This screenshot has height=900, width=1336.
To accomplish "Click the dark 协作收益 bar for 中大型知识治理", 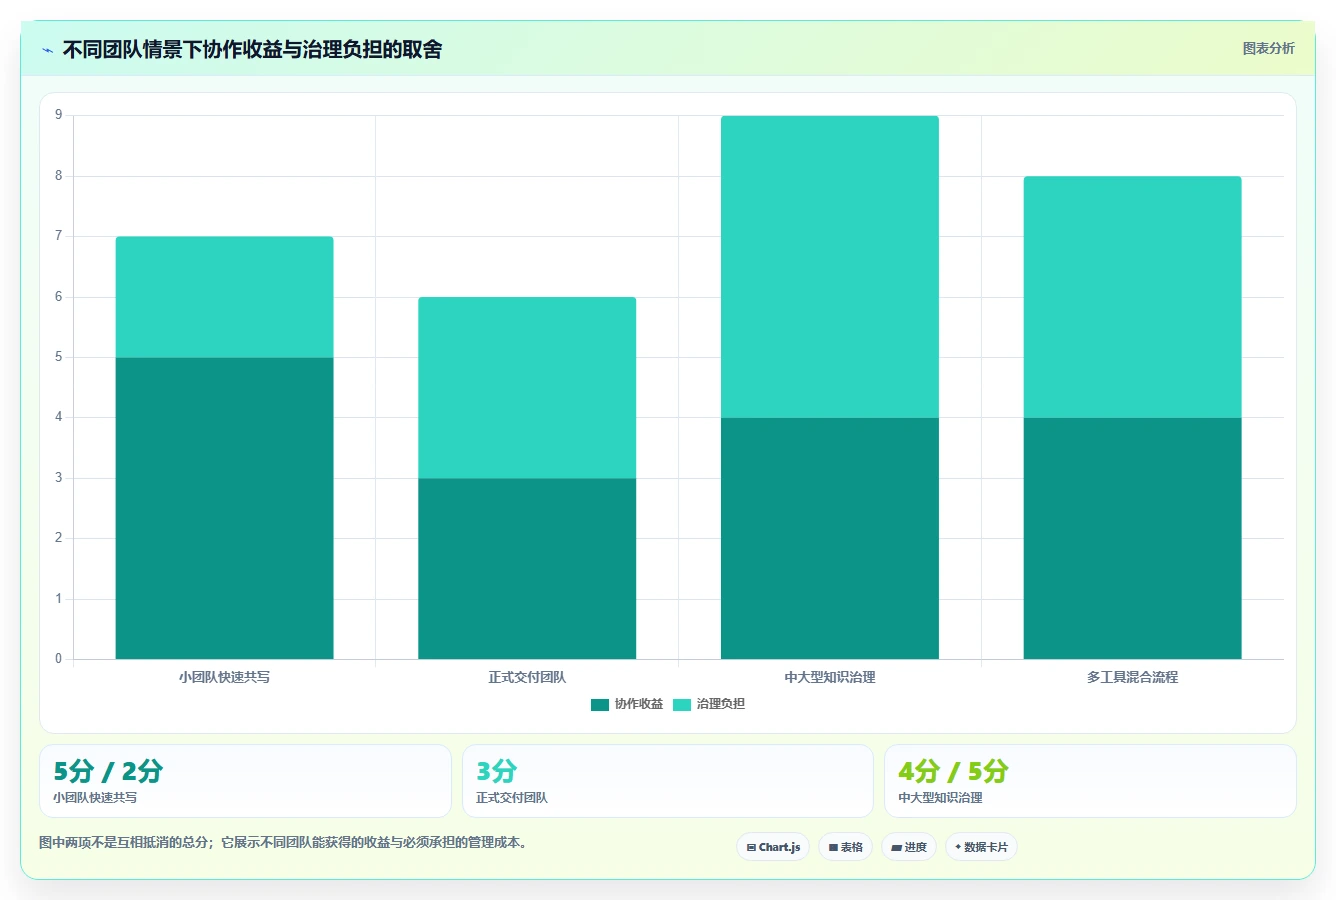I will coord(830,538).
